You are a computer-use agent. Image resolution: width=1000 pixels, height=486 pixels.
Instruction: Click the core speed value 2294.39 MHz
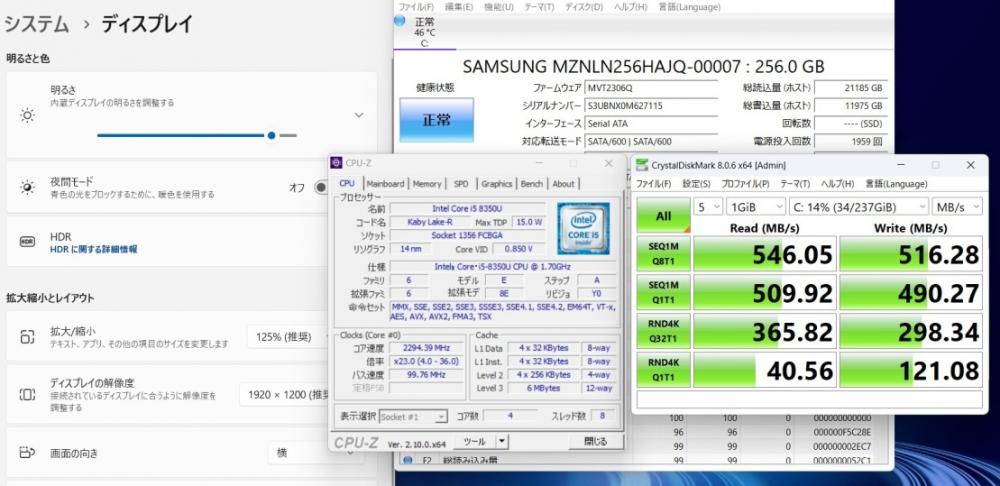426,348
